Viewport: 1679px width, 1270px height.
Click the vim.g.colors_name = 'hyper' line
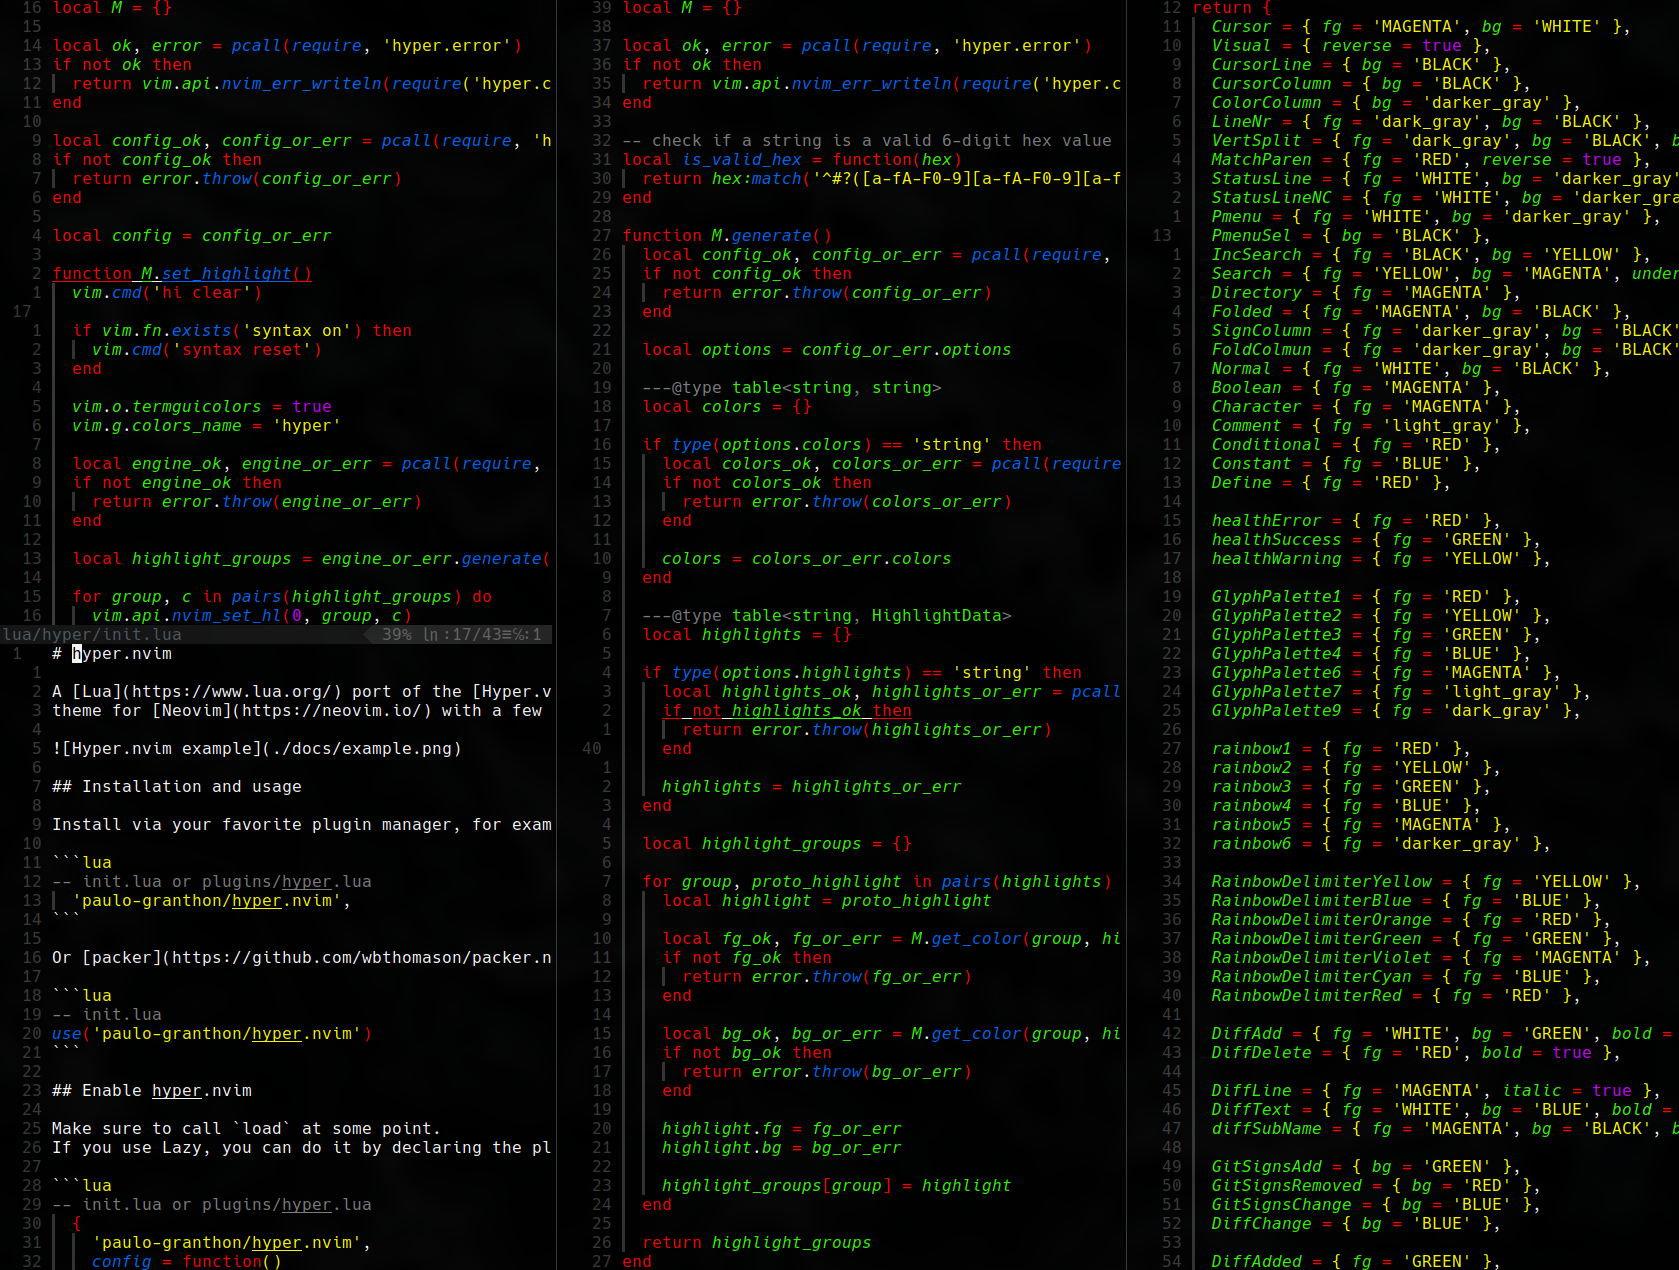207,425
